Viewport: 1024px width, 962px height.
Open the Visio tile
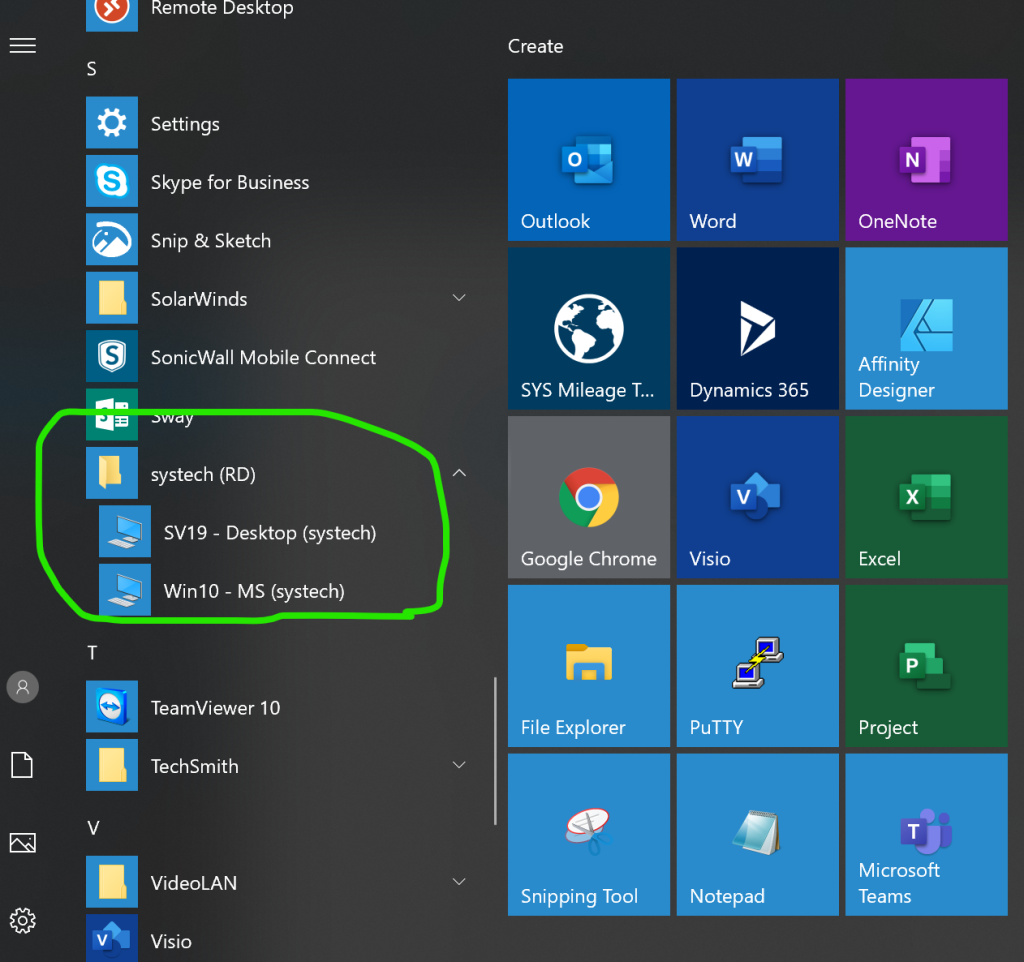[x=758, y=497]
